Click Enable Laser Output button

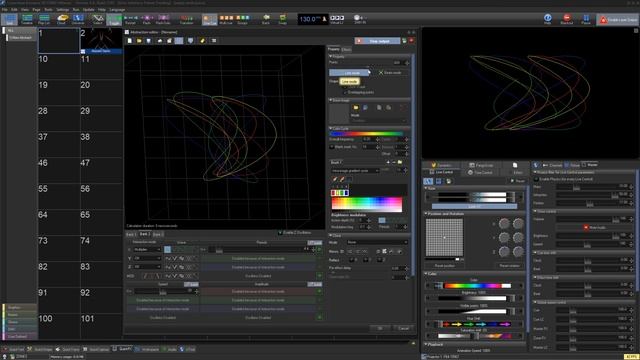[x=618, y=20]
